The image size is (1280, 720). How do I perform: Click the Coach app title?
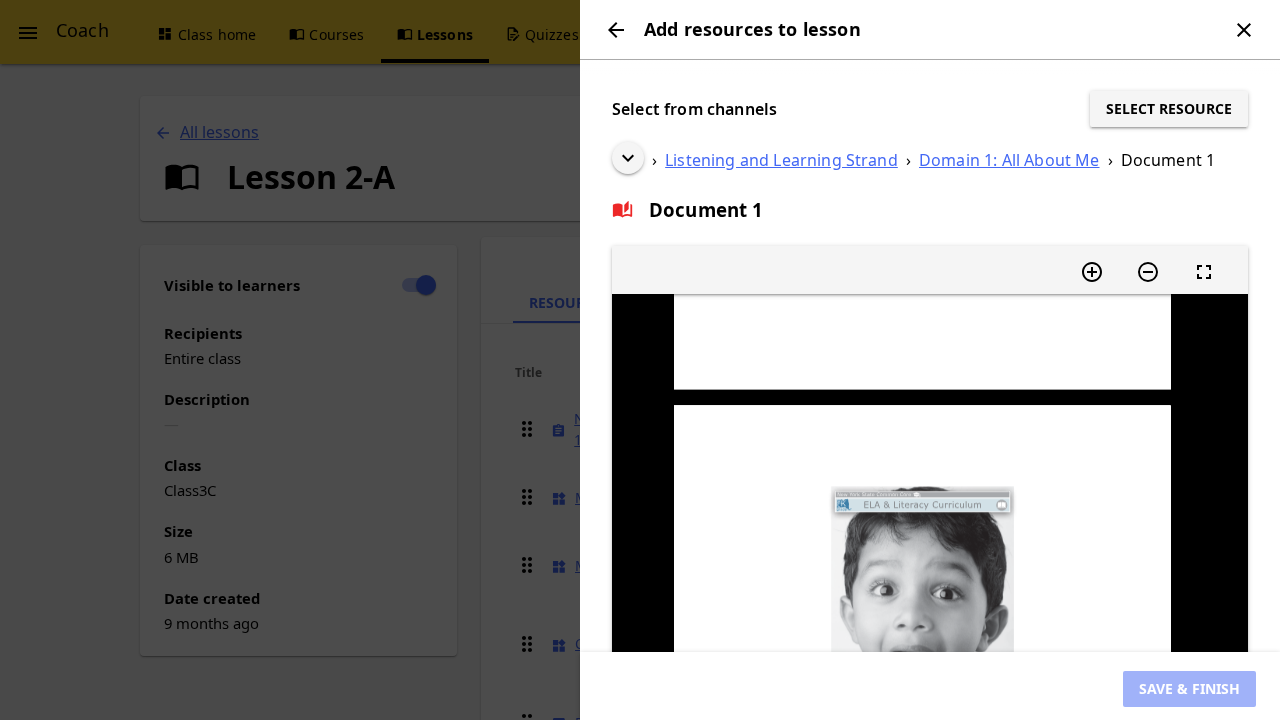[x=82, y=31]
